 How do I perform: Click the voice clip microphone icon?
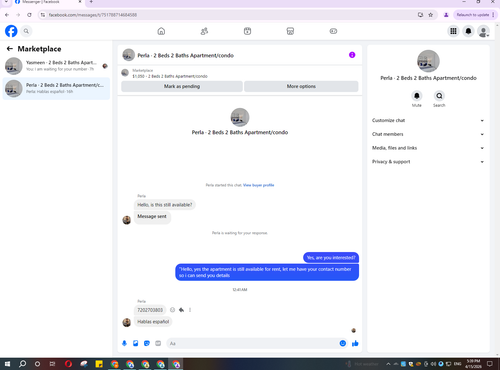(124, 343)
